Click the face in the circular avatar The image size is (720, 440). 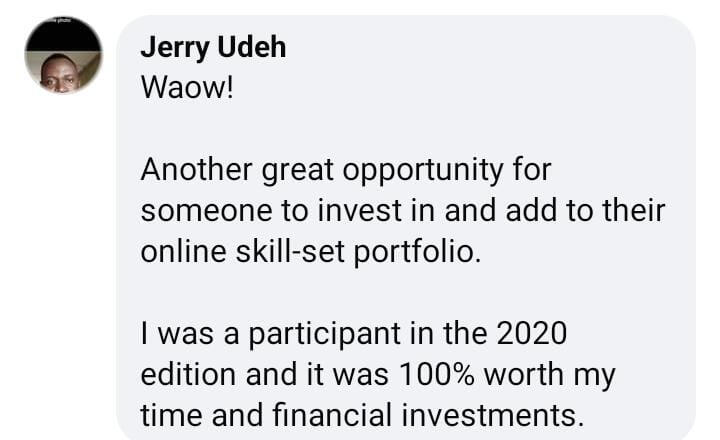60,72
